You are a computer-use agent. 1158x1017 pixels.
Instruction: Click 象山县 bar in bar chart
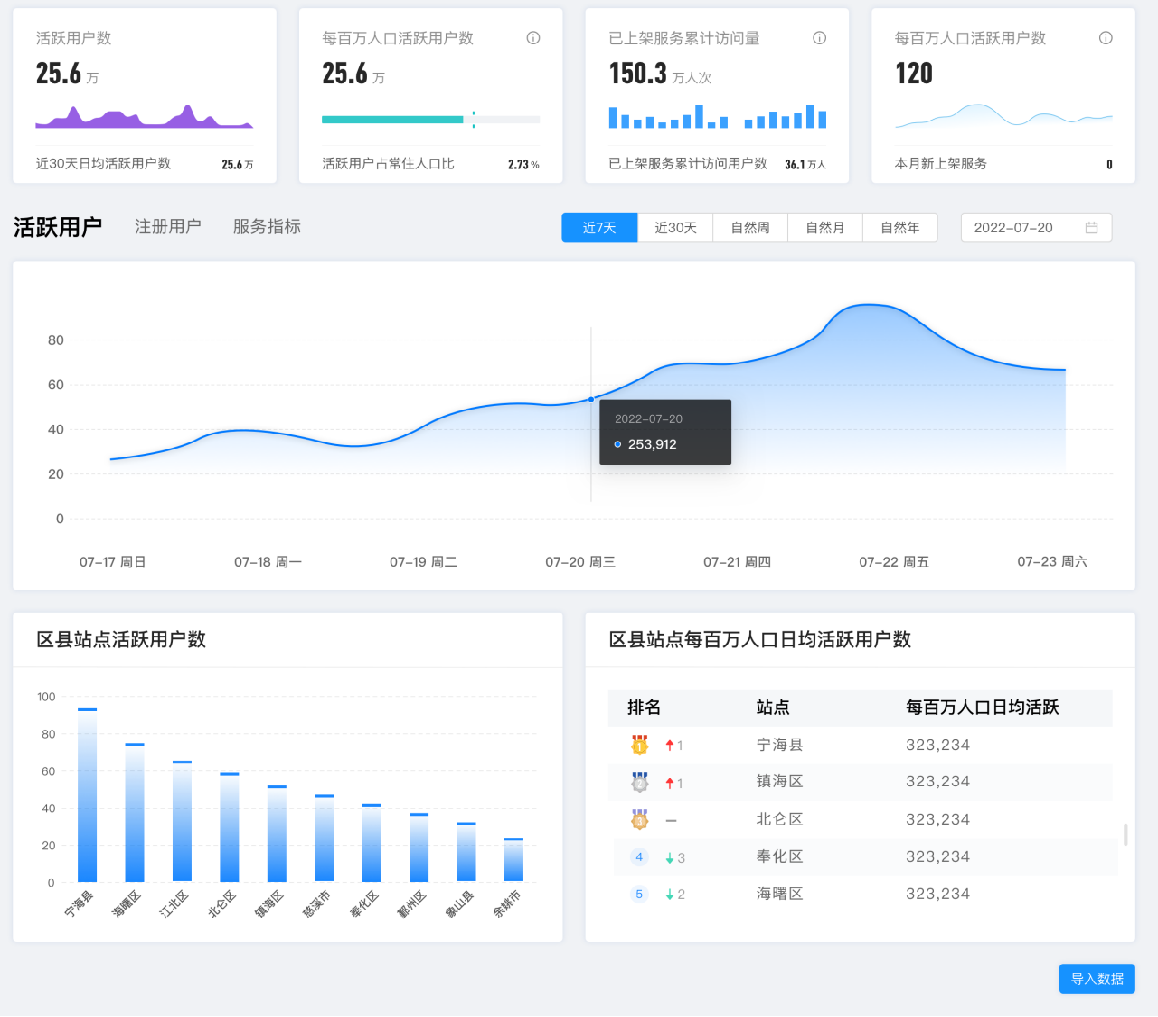(466, 852)
